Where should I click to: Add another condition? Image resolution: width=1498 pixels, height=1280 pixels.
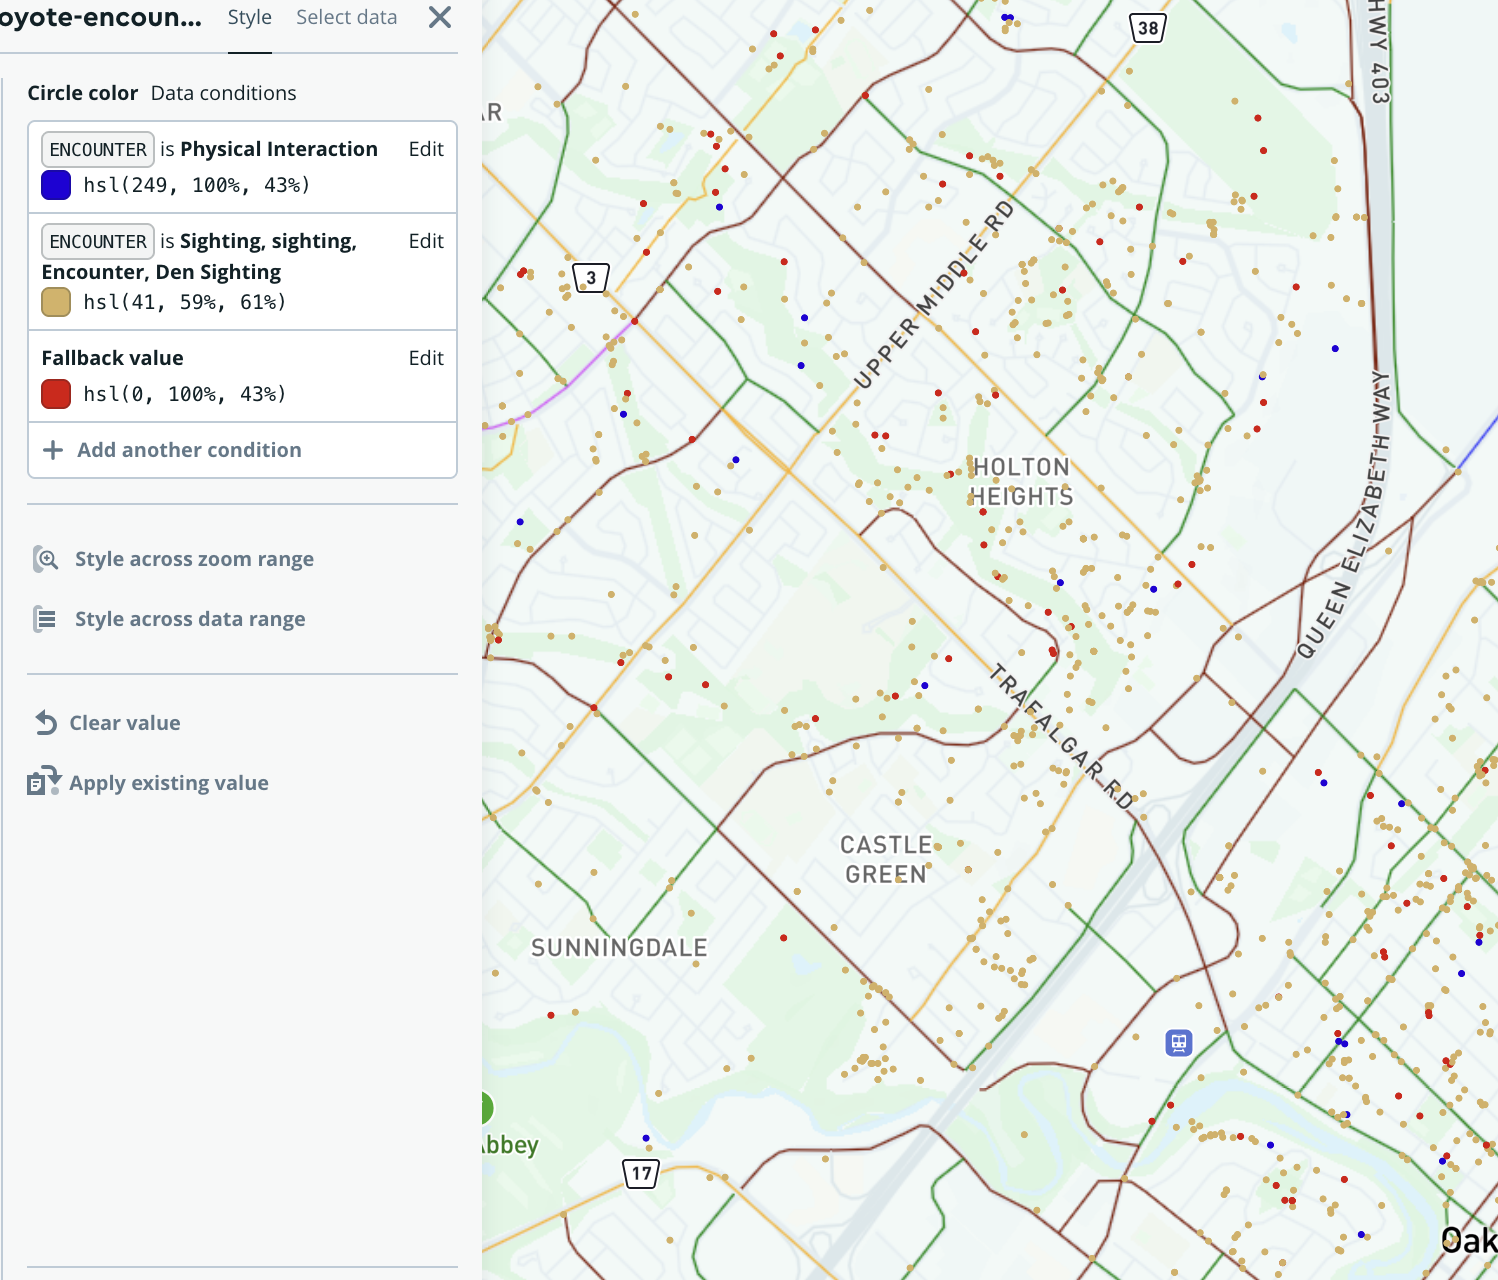(x=189, y=450)
